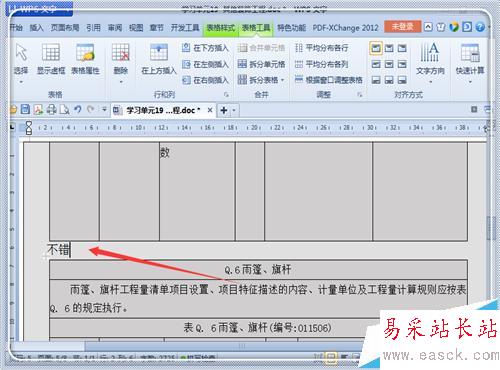Collapse the ribbon with the up-arrow icon

(x=428, y=27)
